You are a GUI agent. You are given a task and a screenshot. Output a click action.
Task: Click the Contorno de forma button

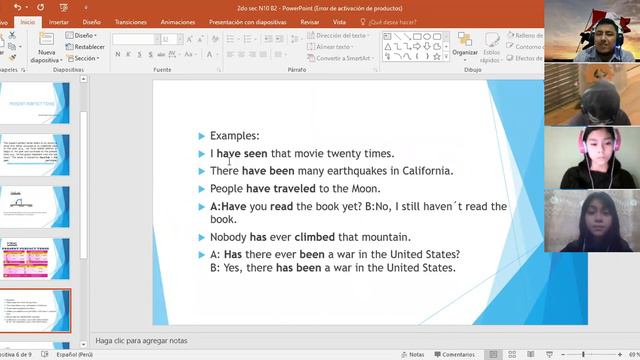(525, 47)
